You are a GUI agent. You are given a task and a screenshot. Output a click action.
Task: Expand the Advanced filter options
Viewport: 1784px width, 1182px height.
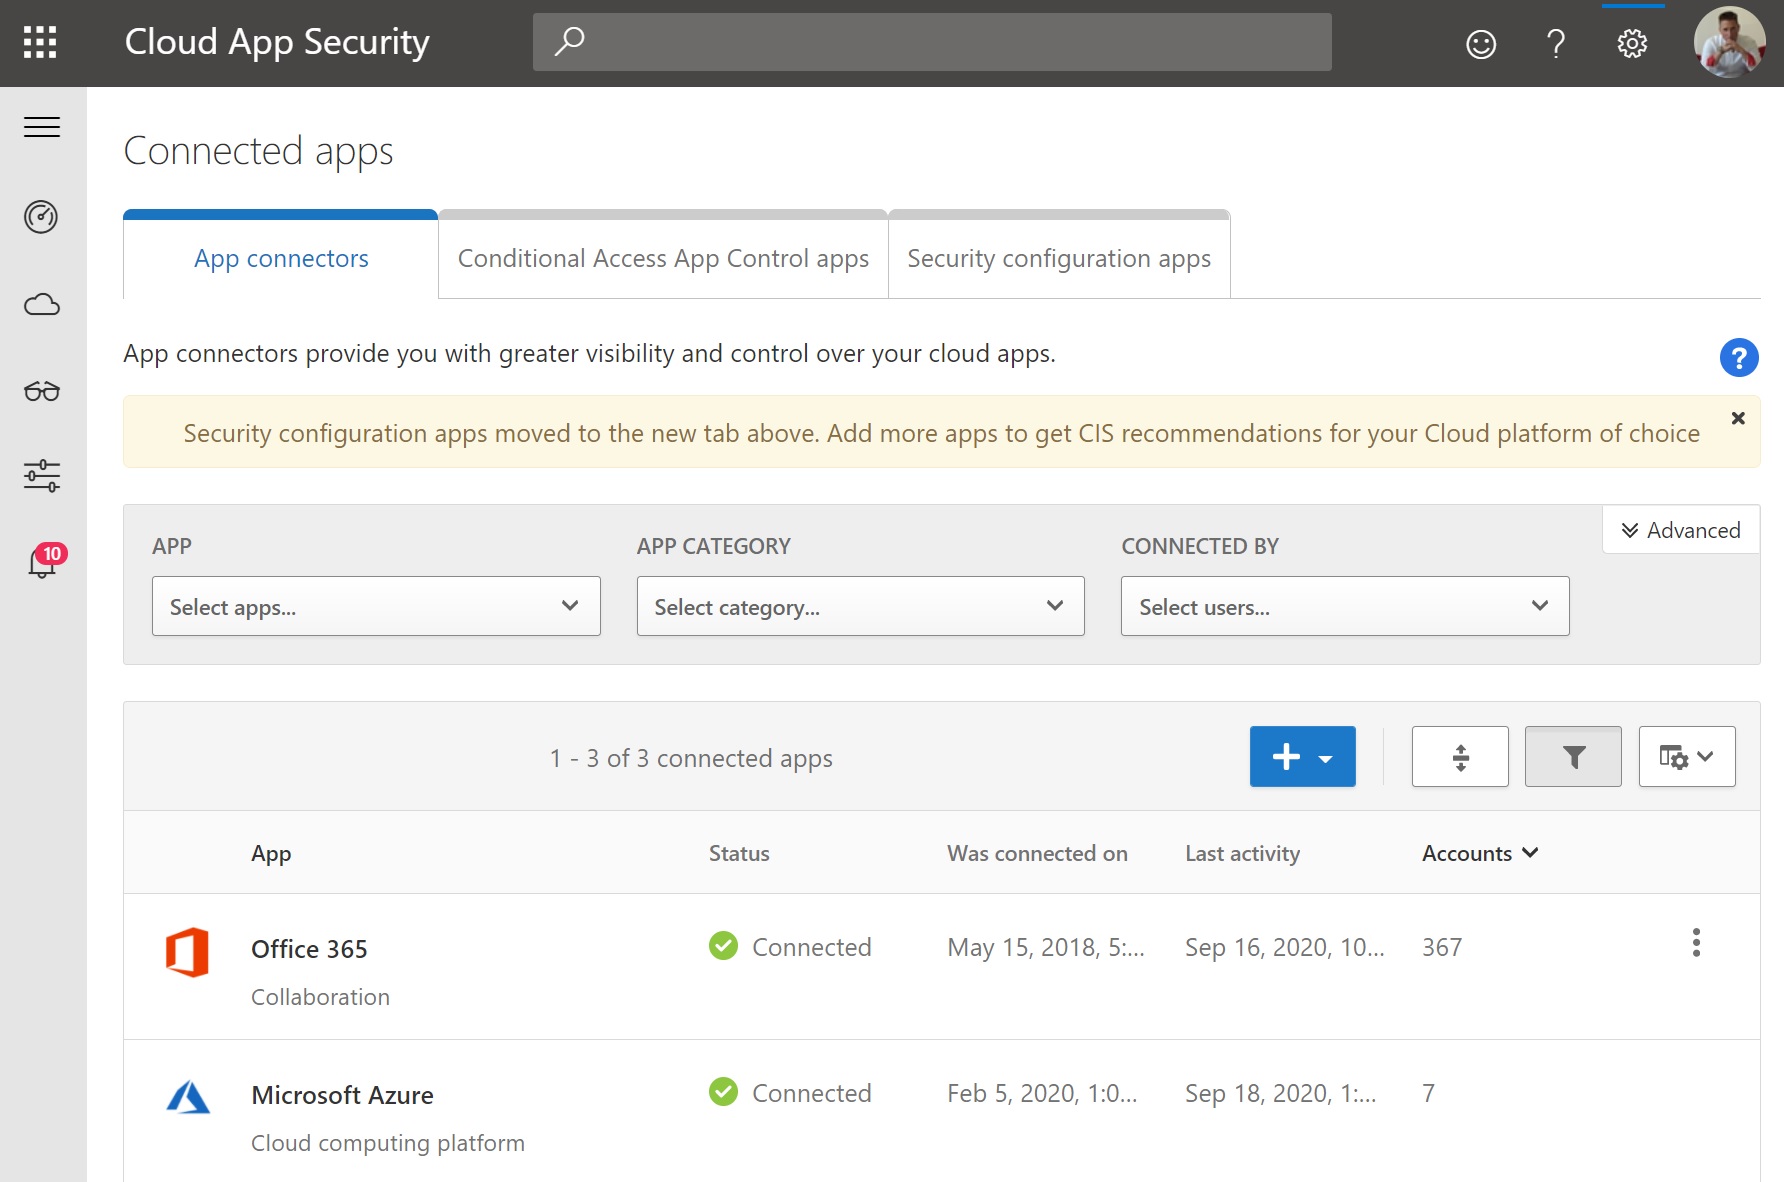coord(1679,530)
